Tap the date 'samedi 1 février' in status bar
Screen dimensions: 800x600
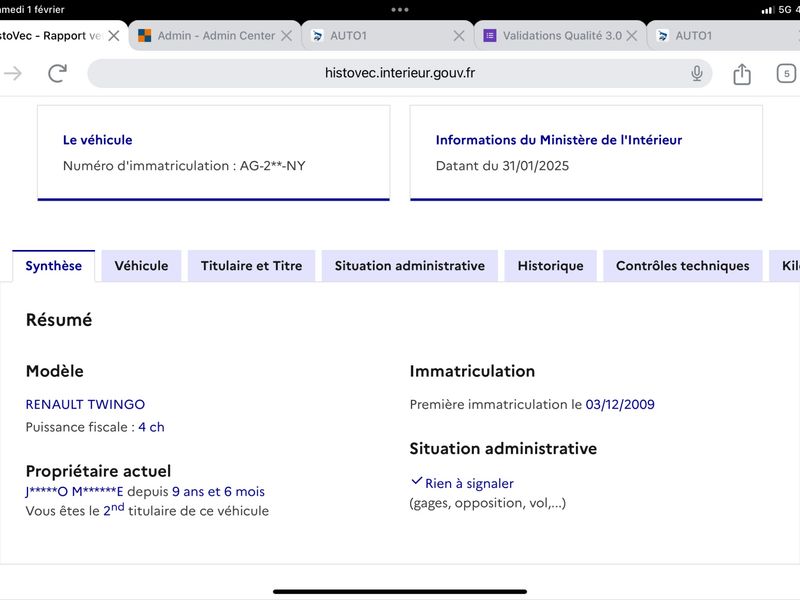pos(32,9)
